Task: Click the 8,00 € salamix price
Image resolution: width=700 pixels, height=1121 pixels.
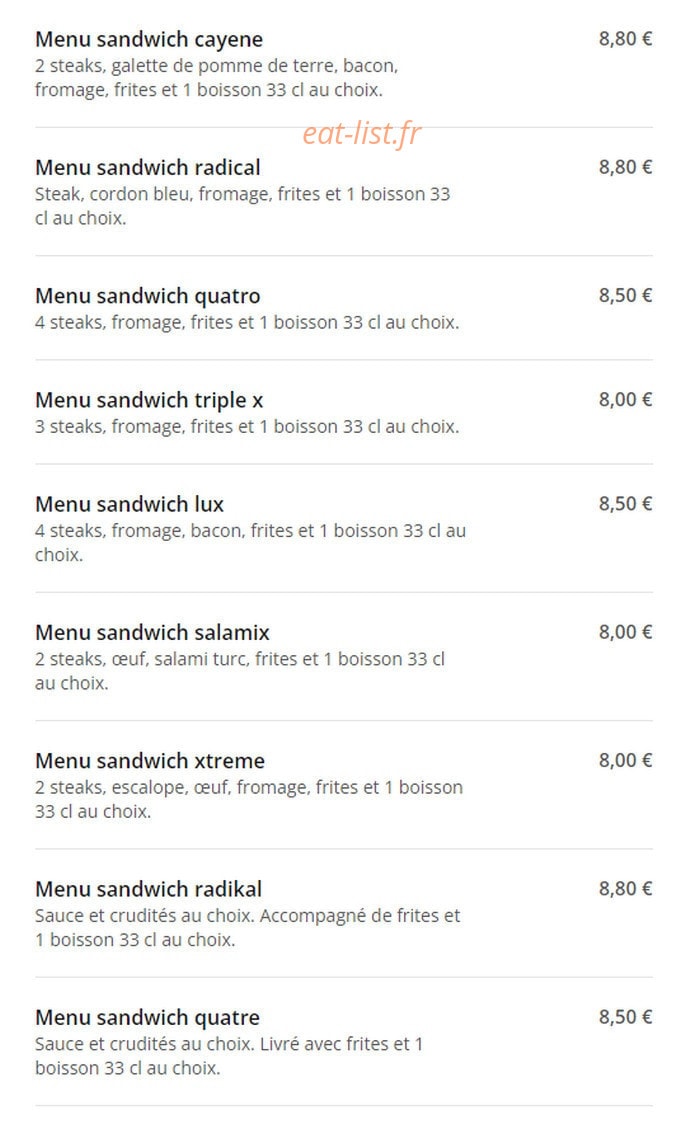Action: (x=625, y=632)
